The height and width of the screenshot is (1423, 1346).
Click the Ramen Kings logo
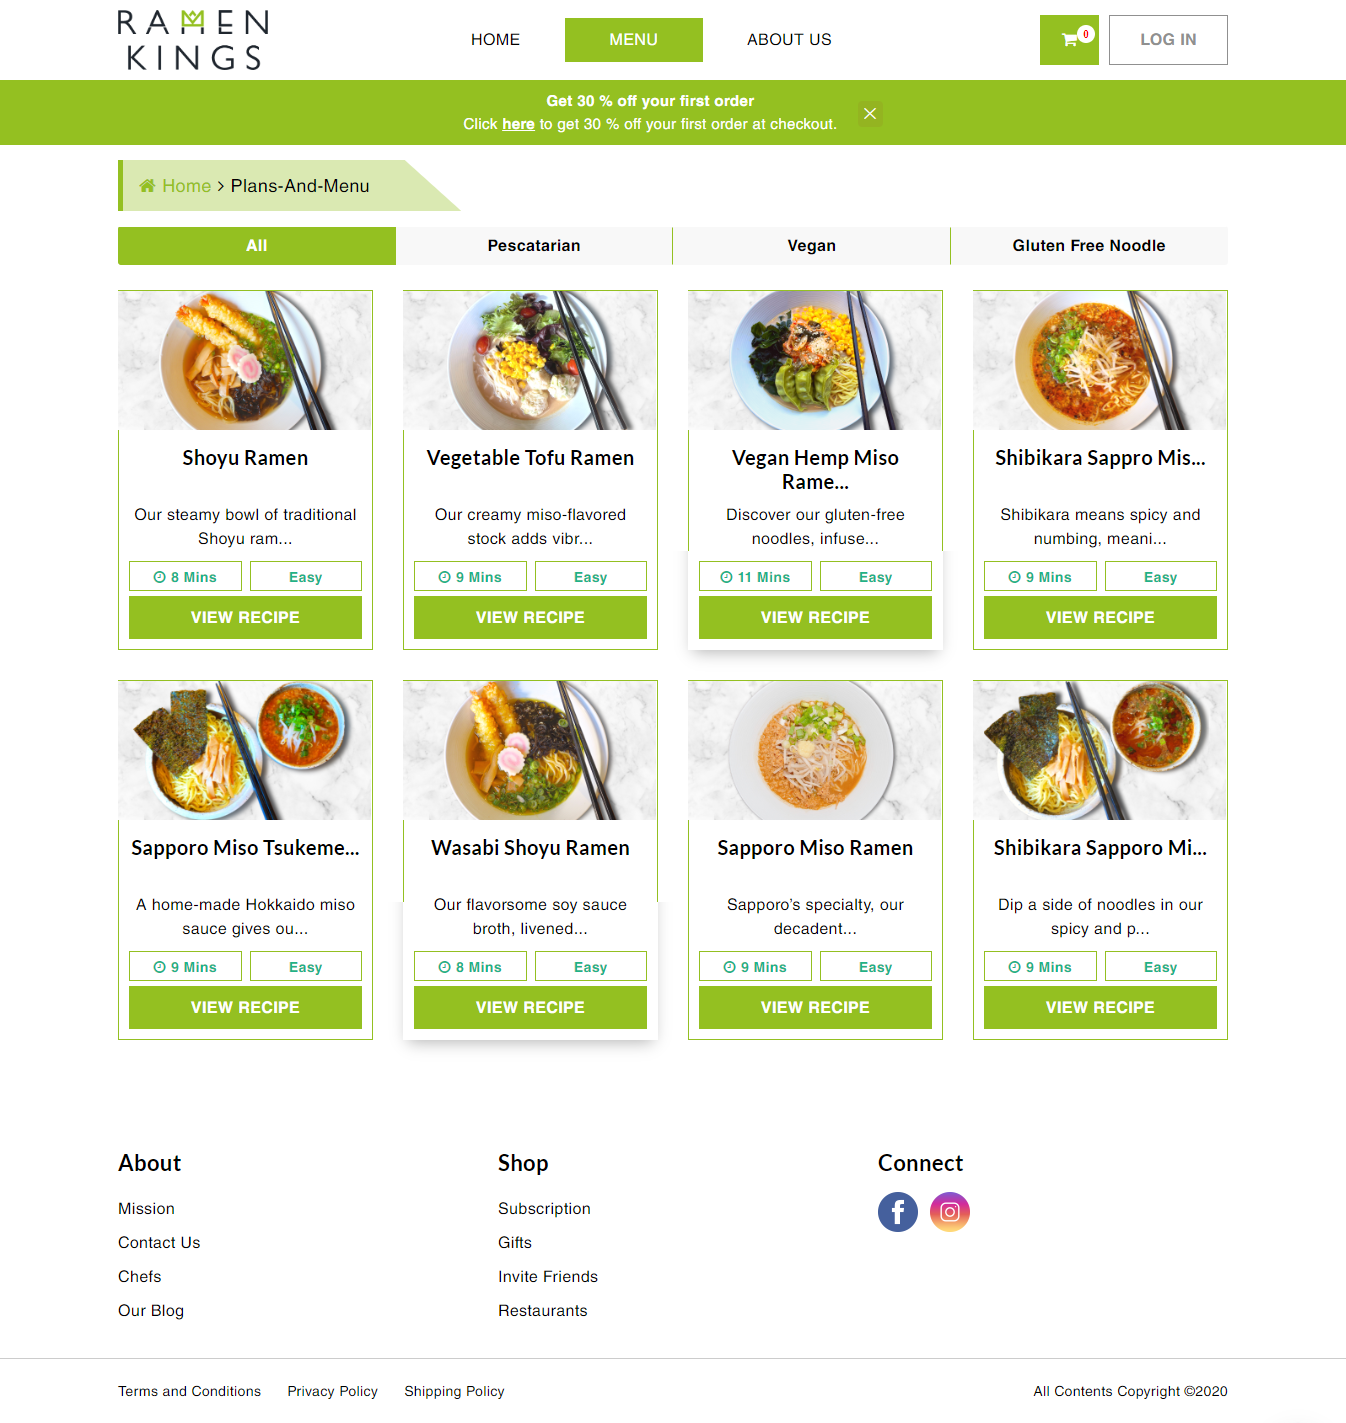[x=193, y=40]
